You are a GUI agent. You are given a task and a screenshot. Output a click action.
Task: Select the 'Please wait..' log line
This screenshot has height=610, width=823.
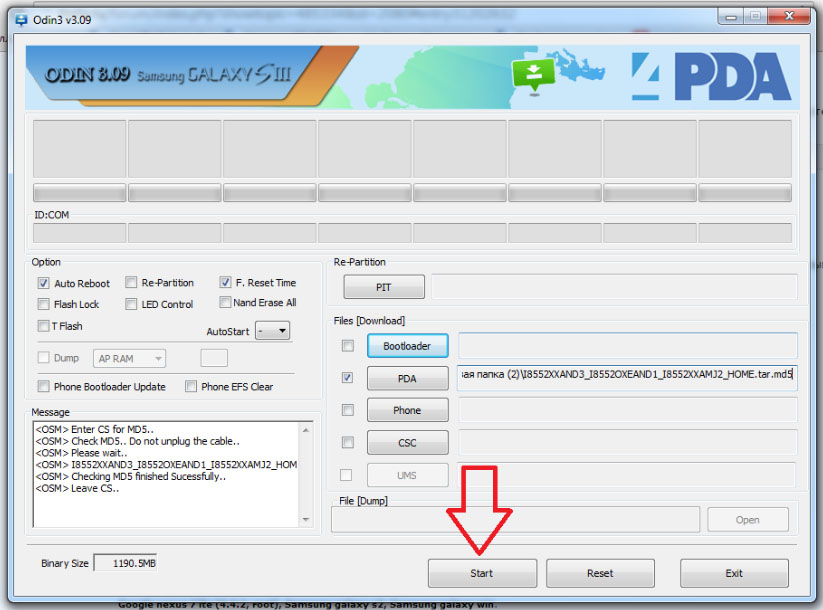point(81,453)
